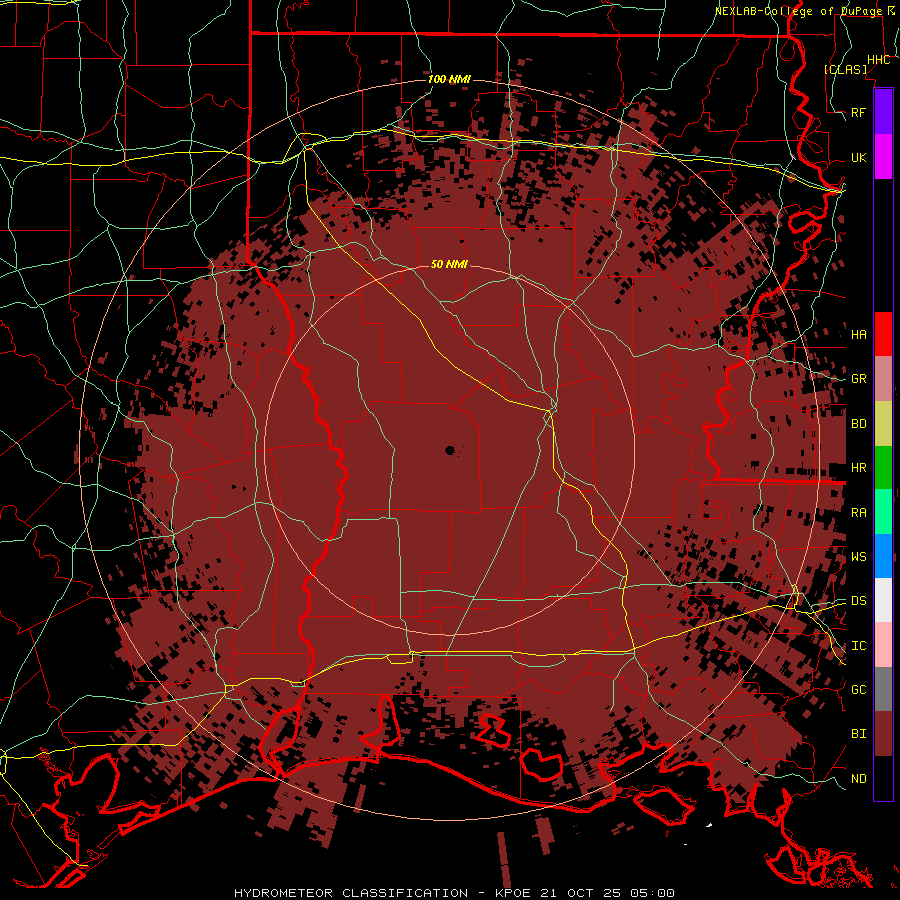Click the RF legend label
900x900 pixels.
click(x=859, y=112)
